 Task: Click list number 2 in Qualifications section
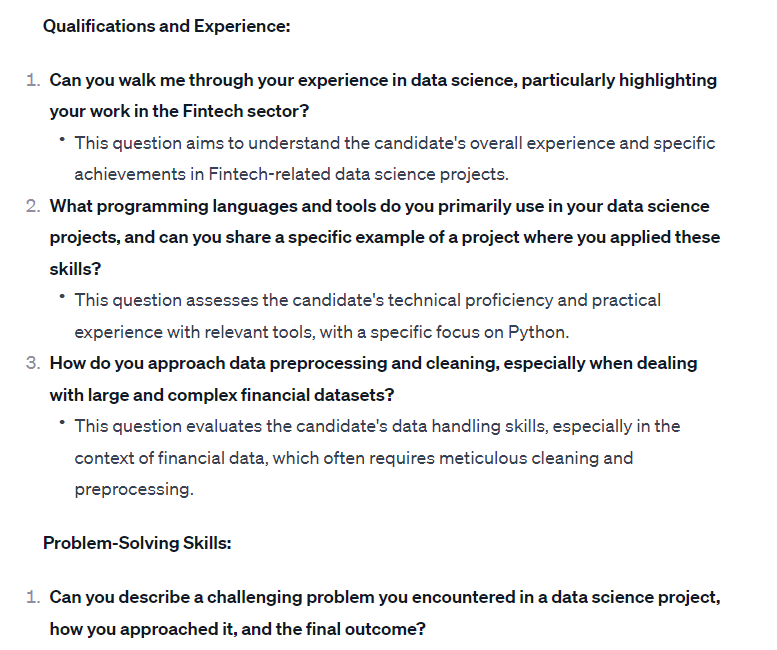tap(33, 206)
